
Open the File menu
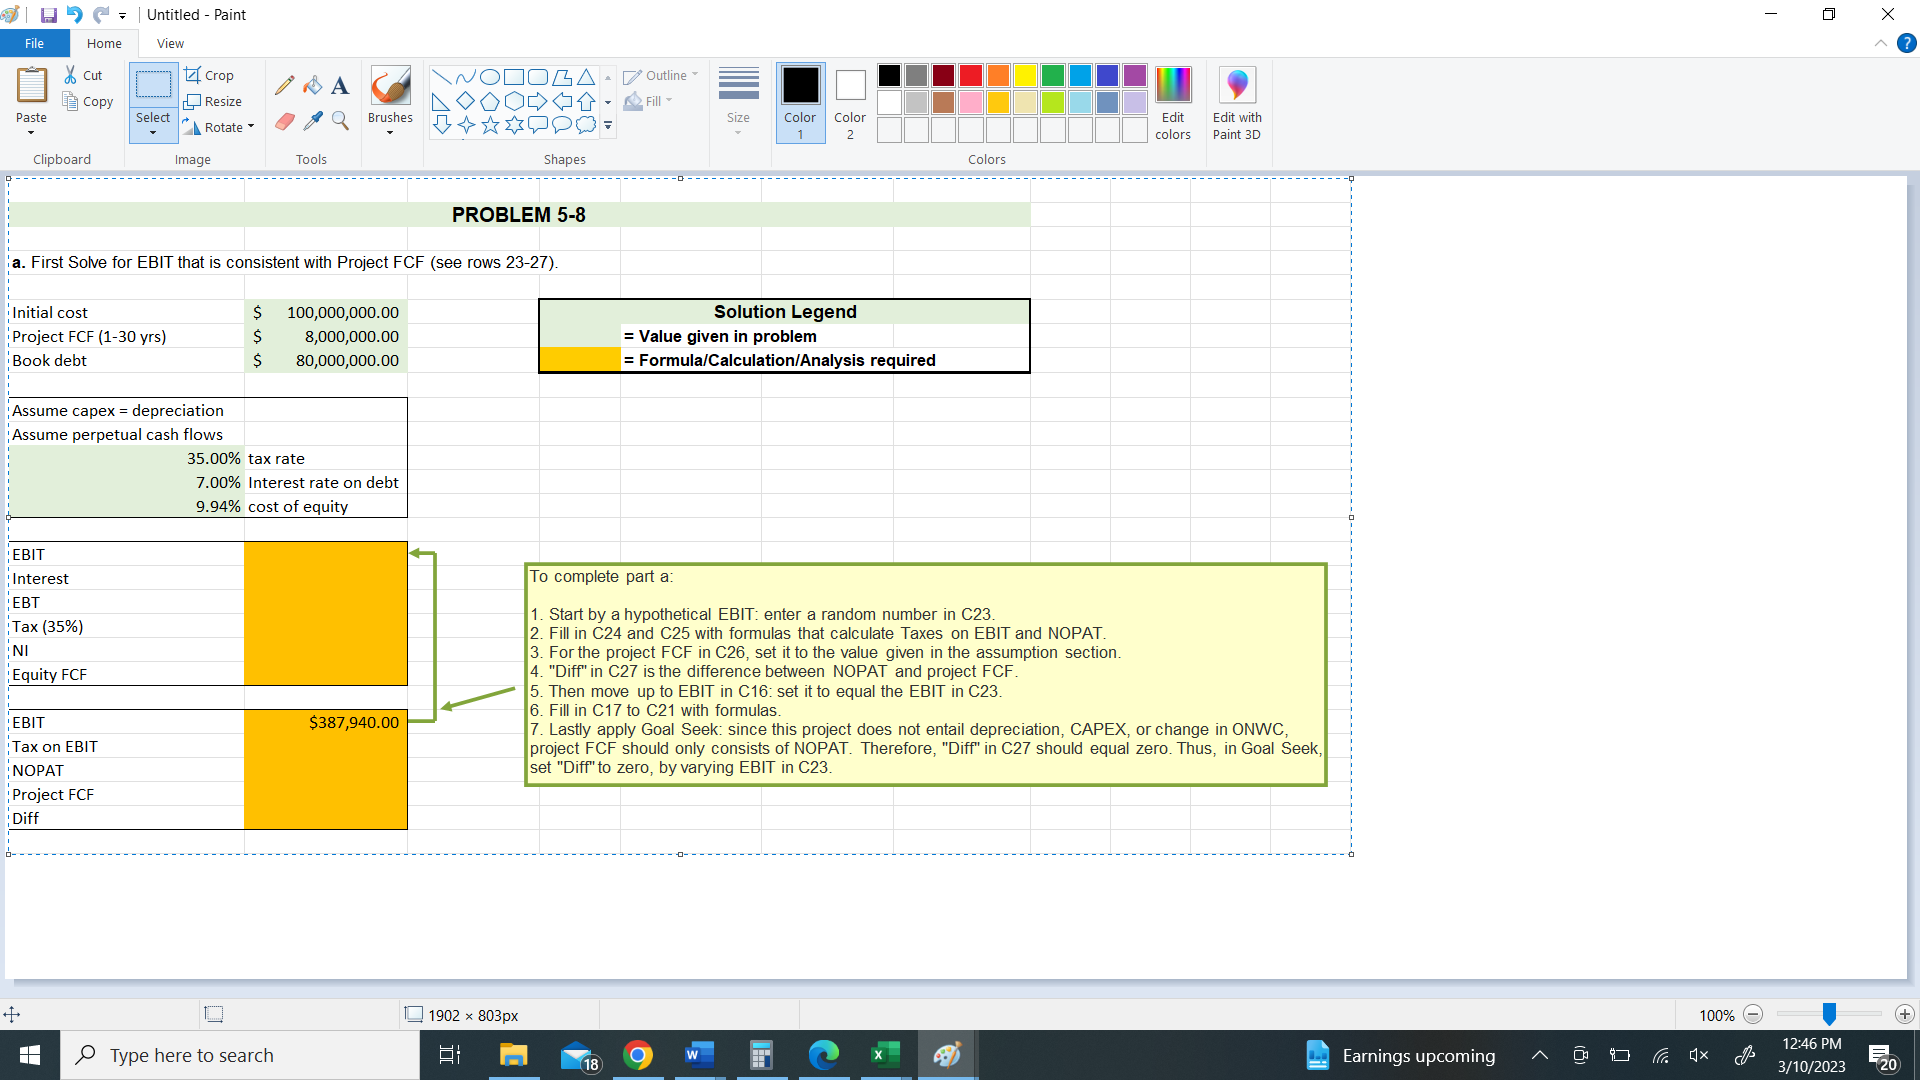pos(34,43)
